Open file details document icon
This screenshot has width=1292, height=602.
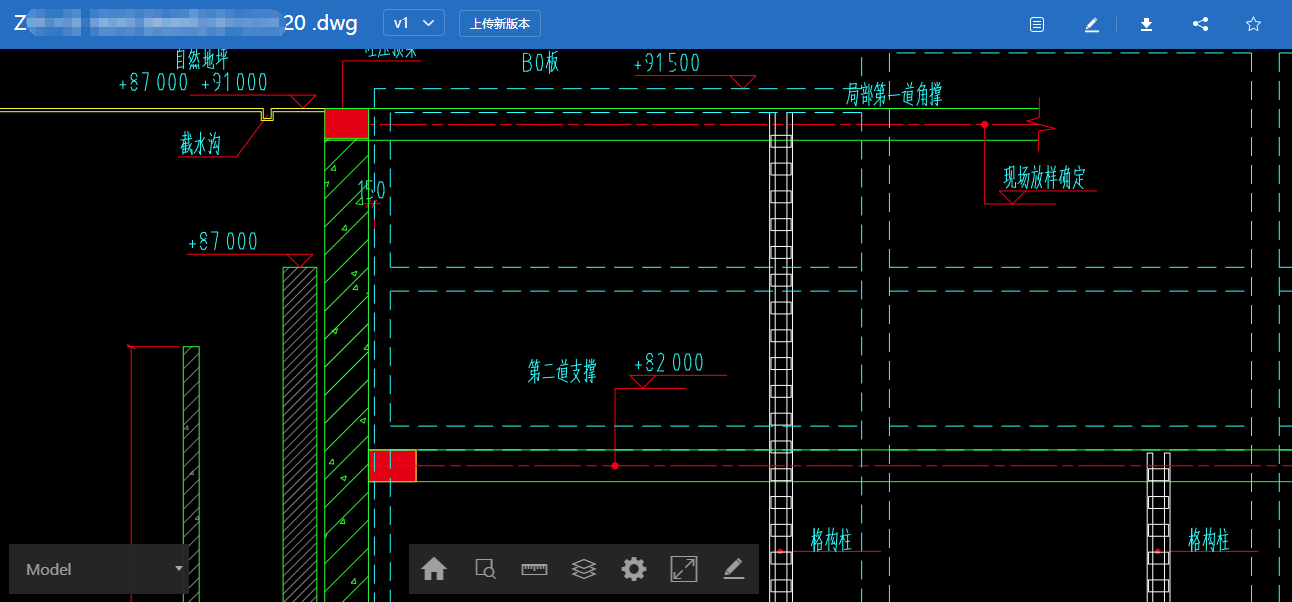point(1037,24)
